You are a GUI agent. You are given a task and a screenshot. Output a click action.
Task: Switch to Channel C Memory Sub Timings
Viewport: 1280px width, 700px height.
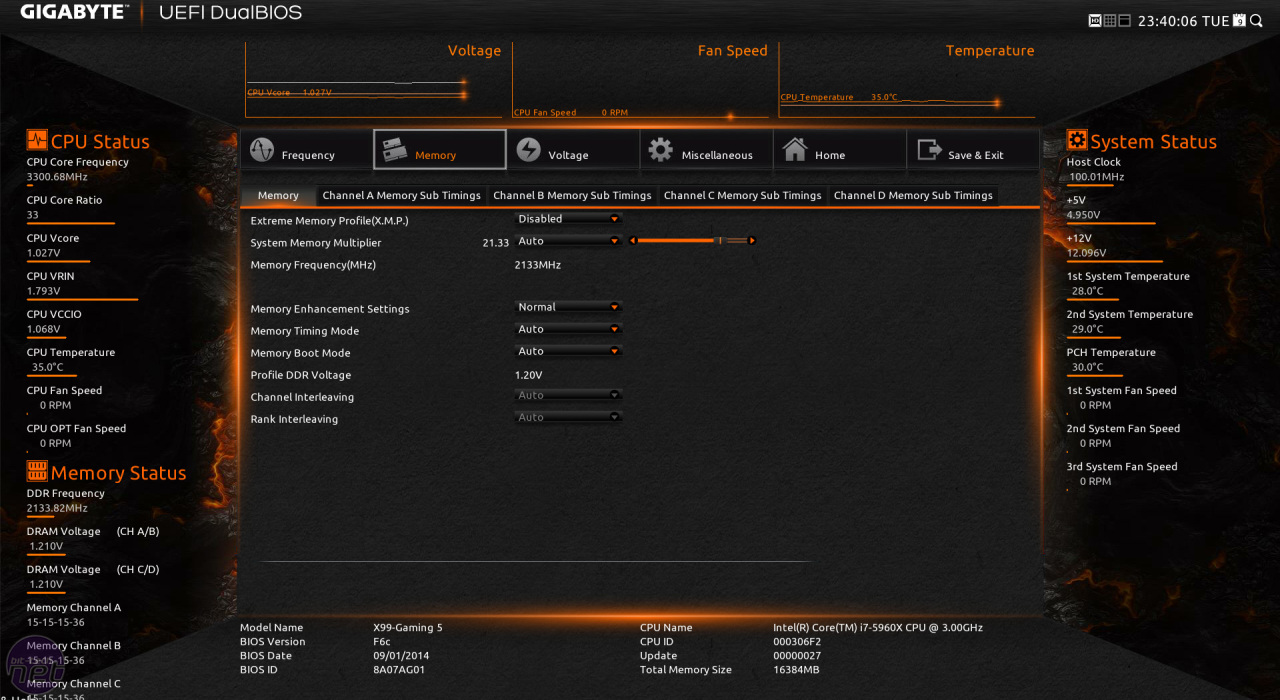click(x=742, y=195)
